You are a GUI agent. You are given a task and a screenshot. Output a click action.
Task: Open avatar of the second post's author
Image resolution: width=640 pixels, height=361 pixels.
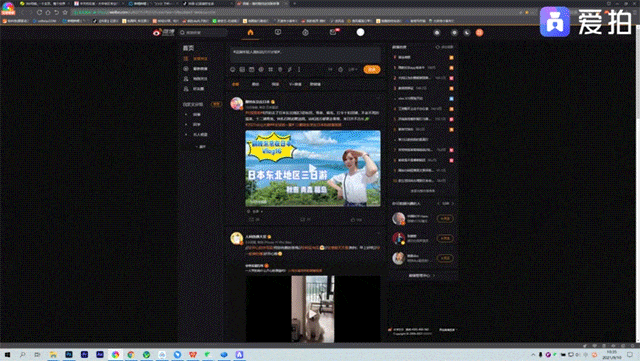tap(237, 238)
